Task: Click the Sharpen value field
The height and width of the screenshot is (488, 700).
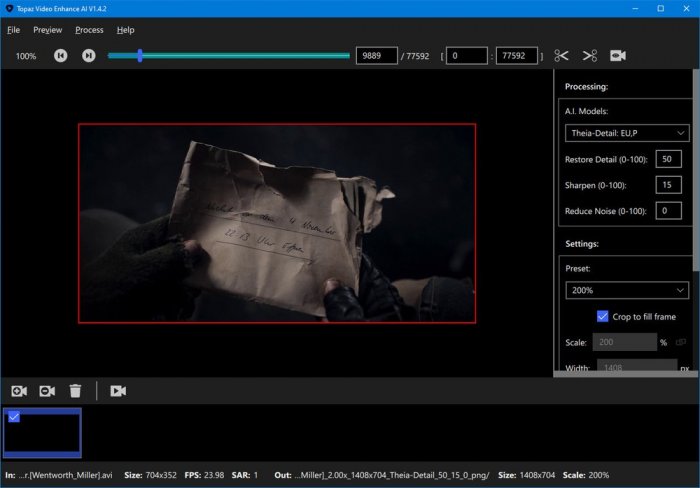Action: (x=668, y=185)
